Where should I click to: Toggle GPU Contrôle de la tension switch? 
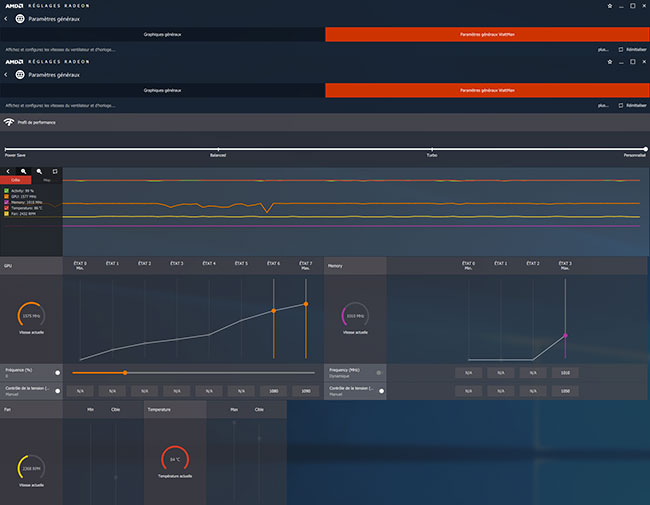(58, 390)
